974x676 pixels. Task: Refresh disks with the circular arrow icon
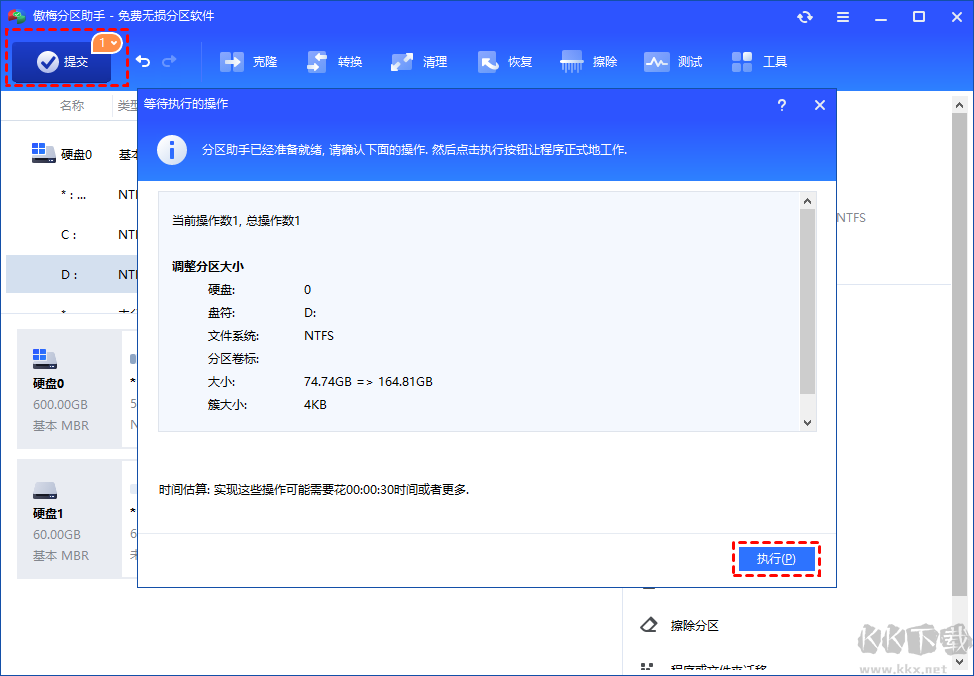point(805,16)
